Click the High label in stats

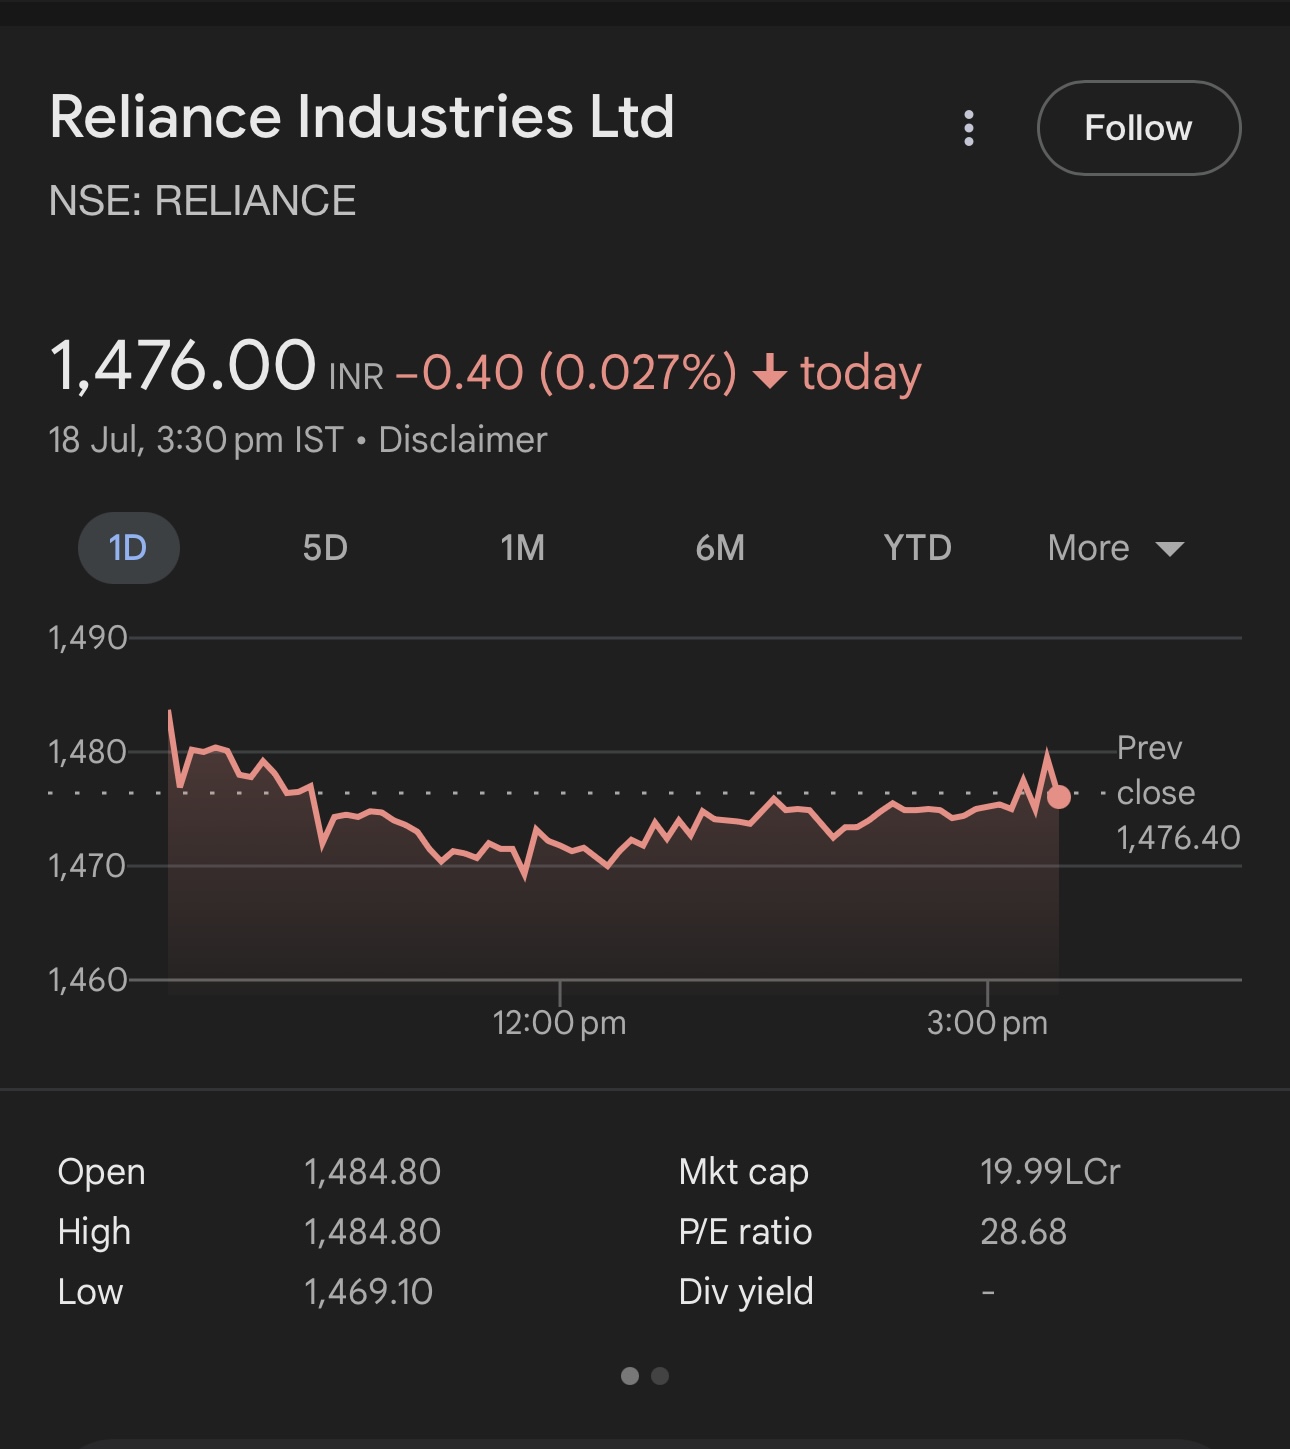(94, 1233)
